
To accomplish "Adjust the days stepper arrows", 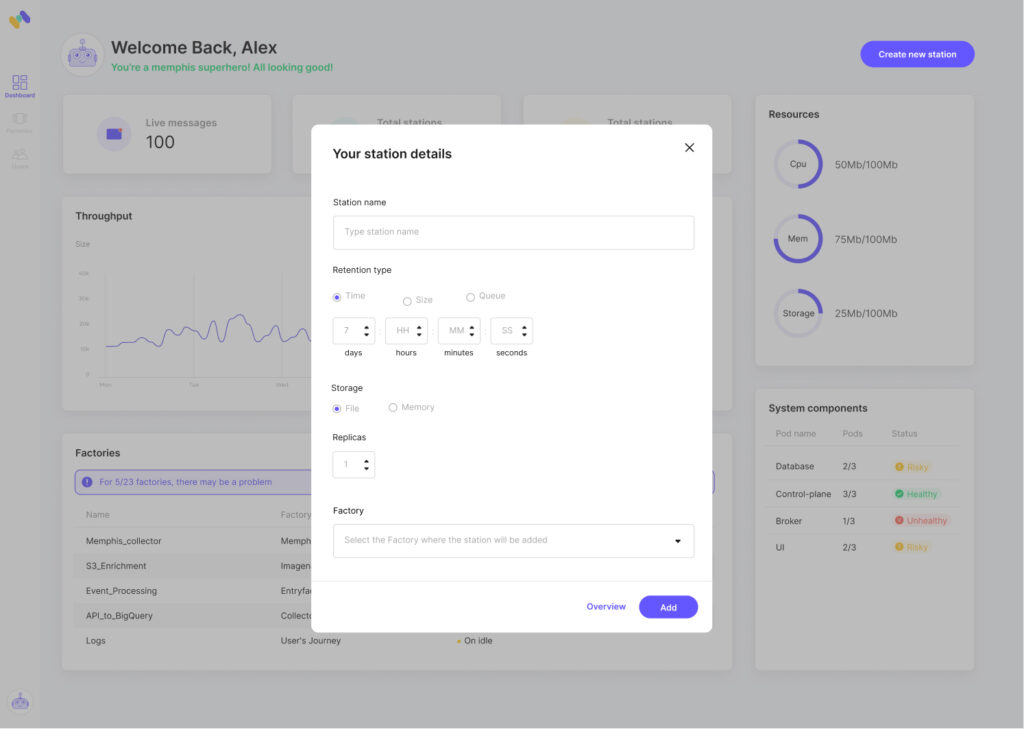I will point(366,331).
